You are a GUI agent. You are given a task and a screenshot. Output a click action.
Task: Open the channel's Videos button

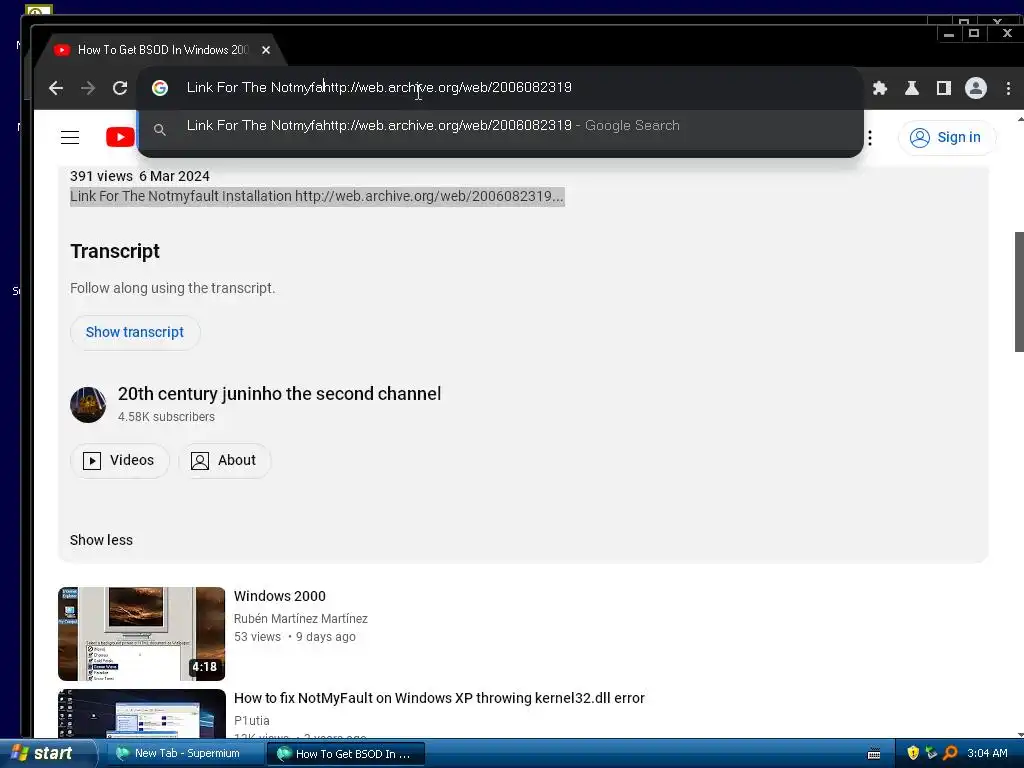pos(120,460)
